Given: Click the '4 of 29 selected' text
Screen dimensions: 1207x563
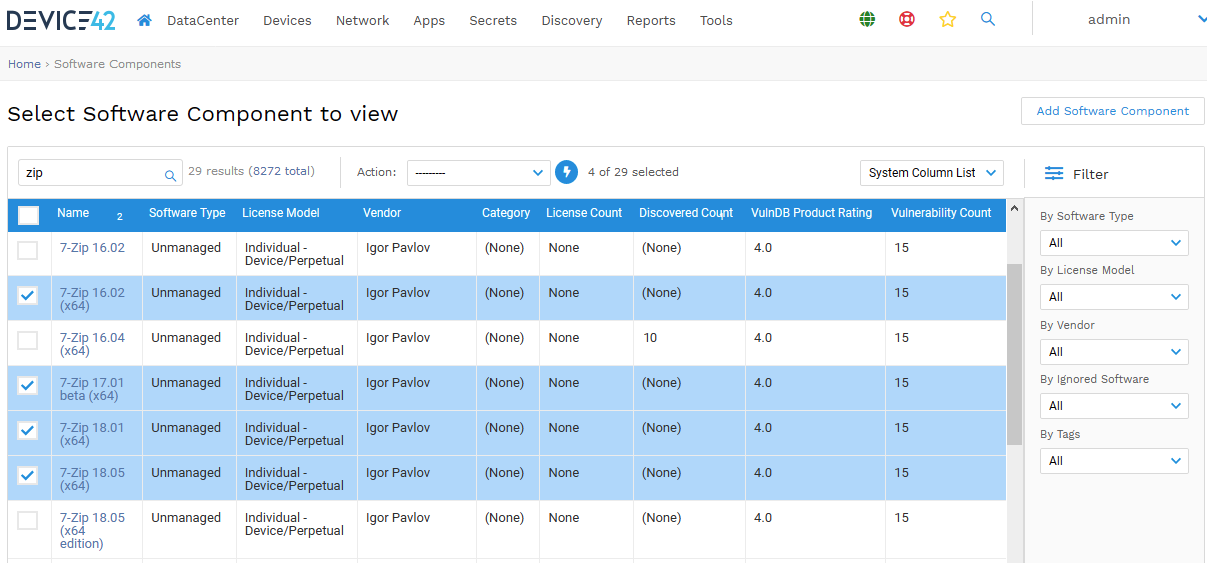Looking at the screenshot, I should pos(633,172).
